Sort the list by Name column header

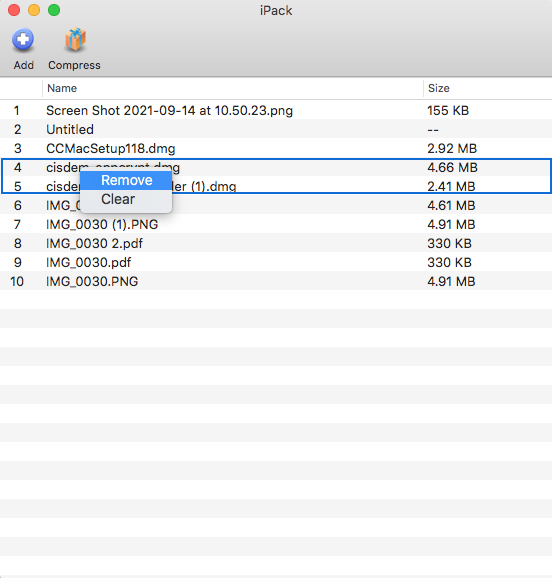pos(62,88)
